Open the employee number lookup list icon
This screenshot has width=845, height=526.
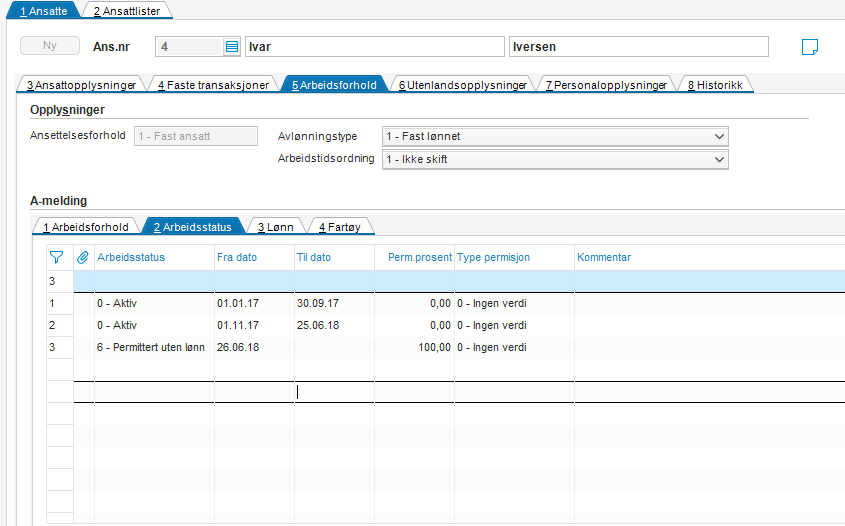point(232,47)
